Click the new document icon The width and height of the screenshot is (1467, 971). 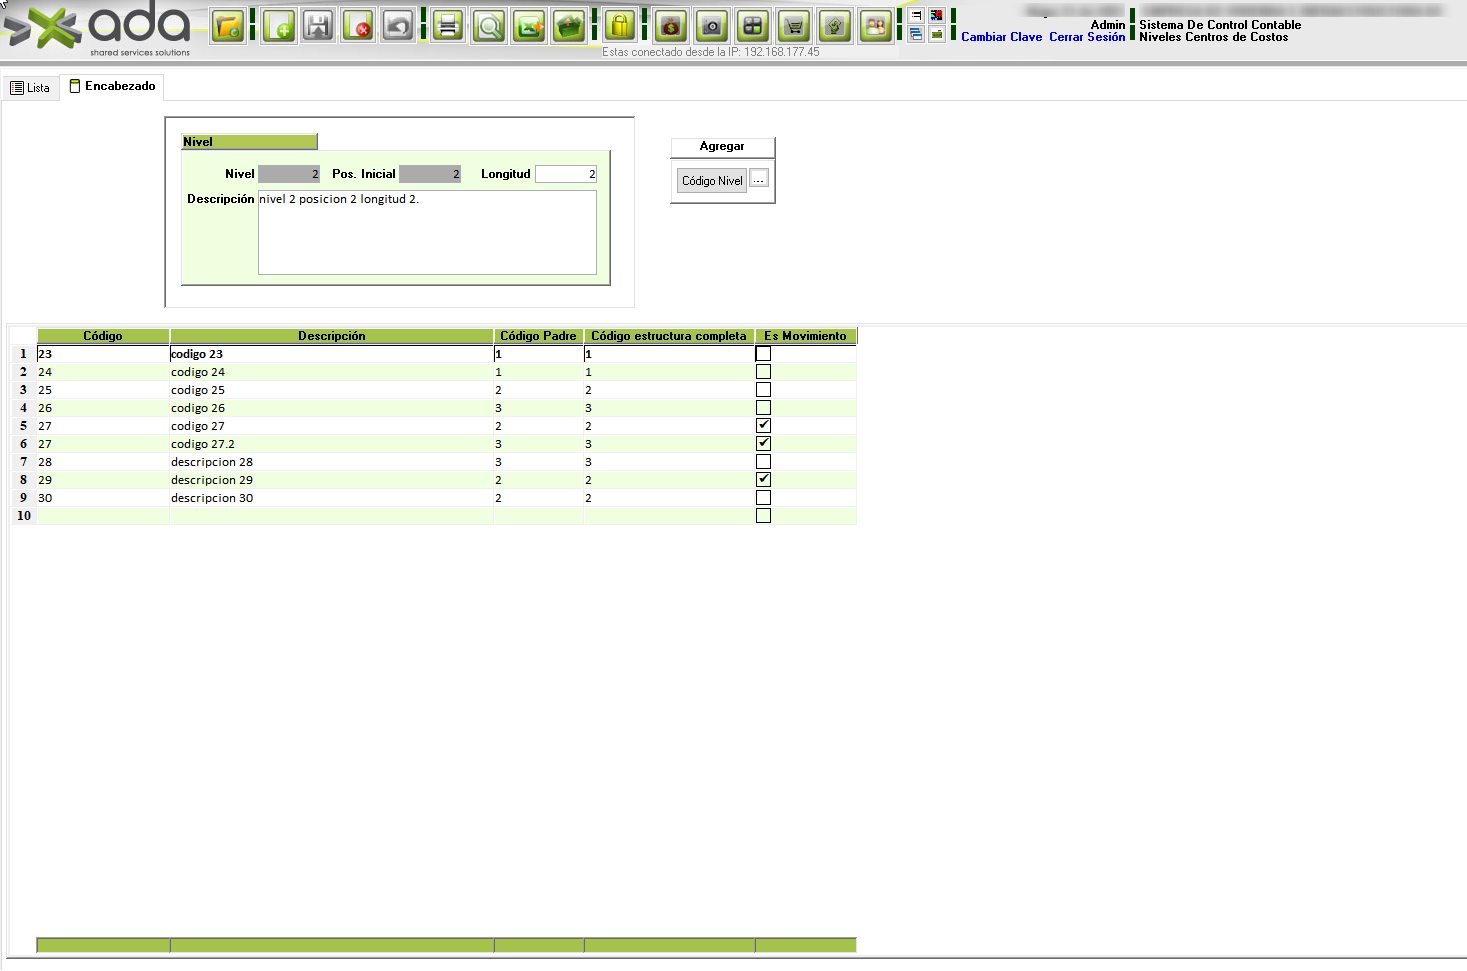279,26
